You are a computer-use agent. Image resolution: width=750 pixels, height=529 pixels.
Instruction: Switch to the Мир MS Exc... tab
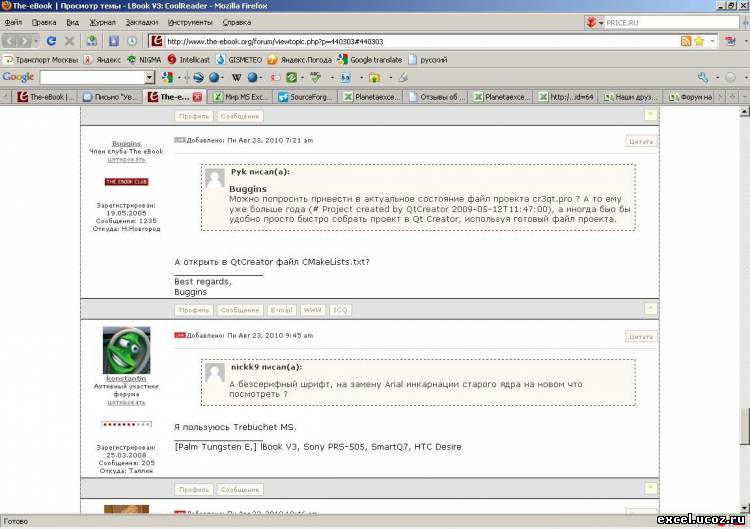pos(241,97)
